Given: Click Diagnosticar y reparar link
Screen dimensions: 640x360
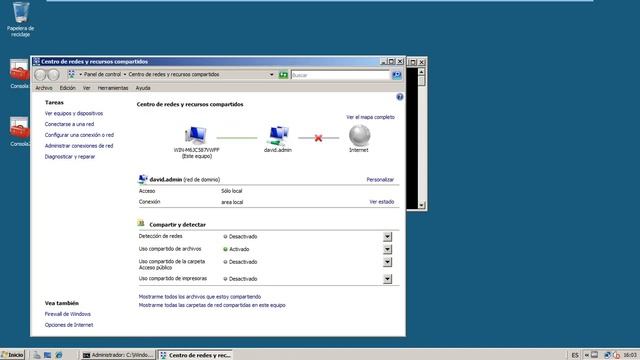Looking at the screenshot, I should click(x=70, y=157).
